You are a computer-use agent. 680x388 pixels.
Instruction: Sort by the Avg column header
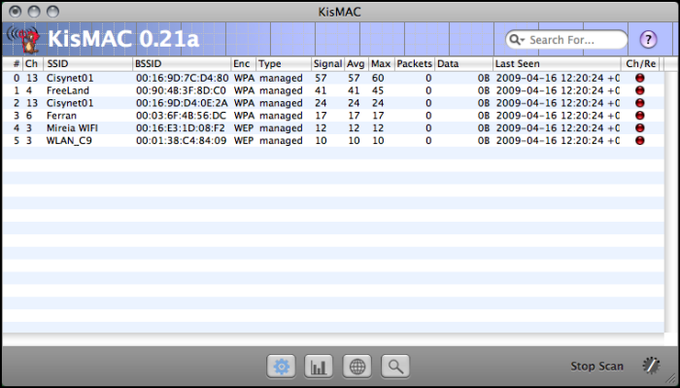point(356,64)
